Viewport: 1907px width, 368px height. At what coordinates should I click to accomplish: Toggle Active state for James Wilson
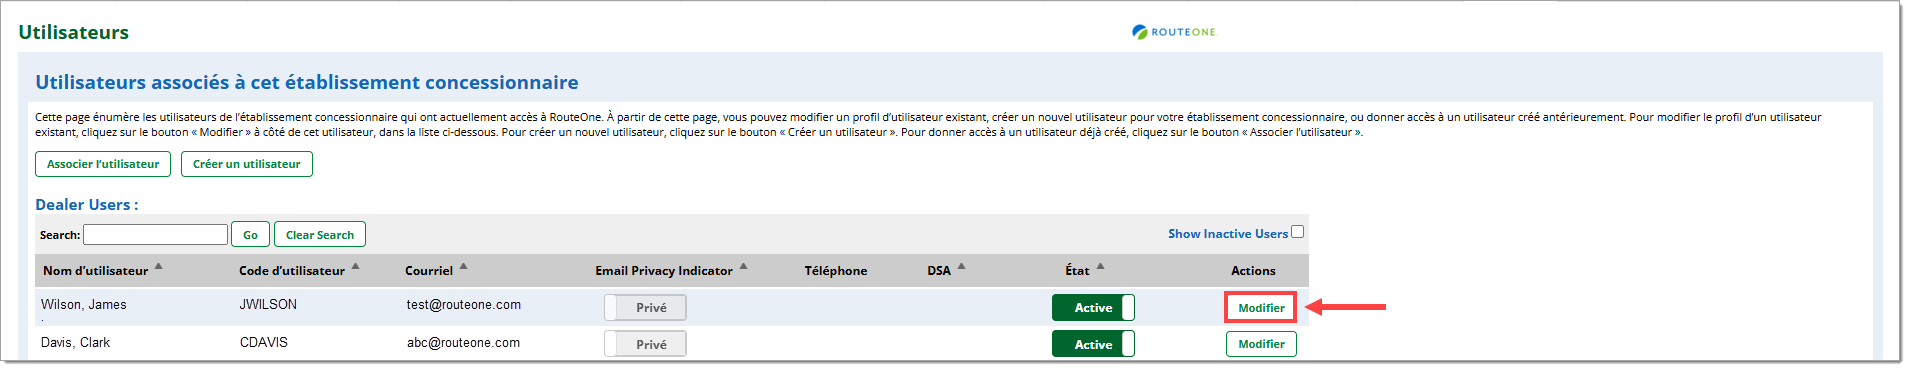[1093, 307]
